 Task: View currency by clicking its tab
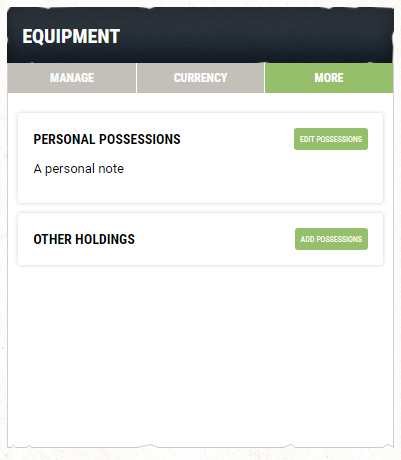200,78
